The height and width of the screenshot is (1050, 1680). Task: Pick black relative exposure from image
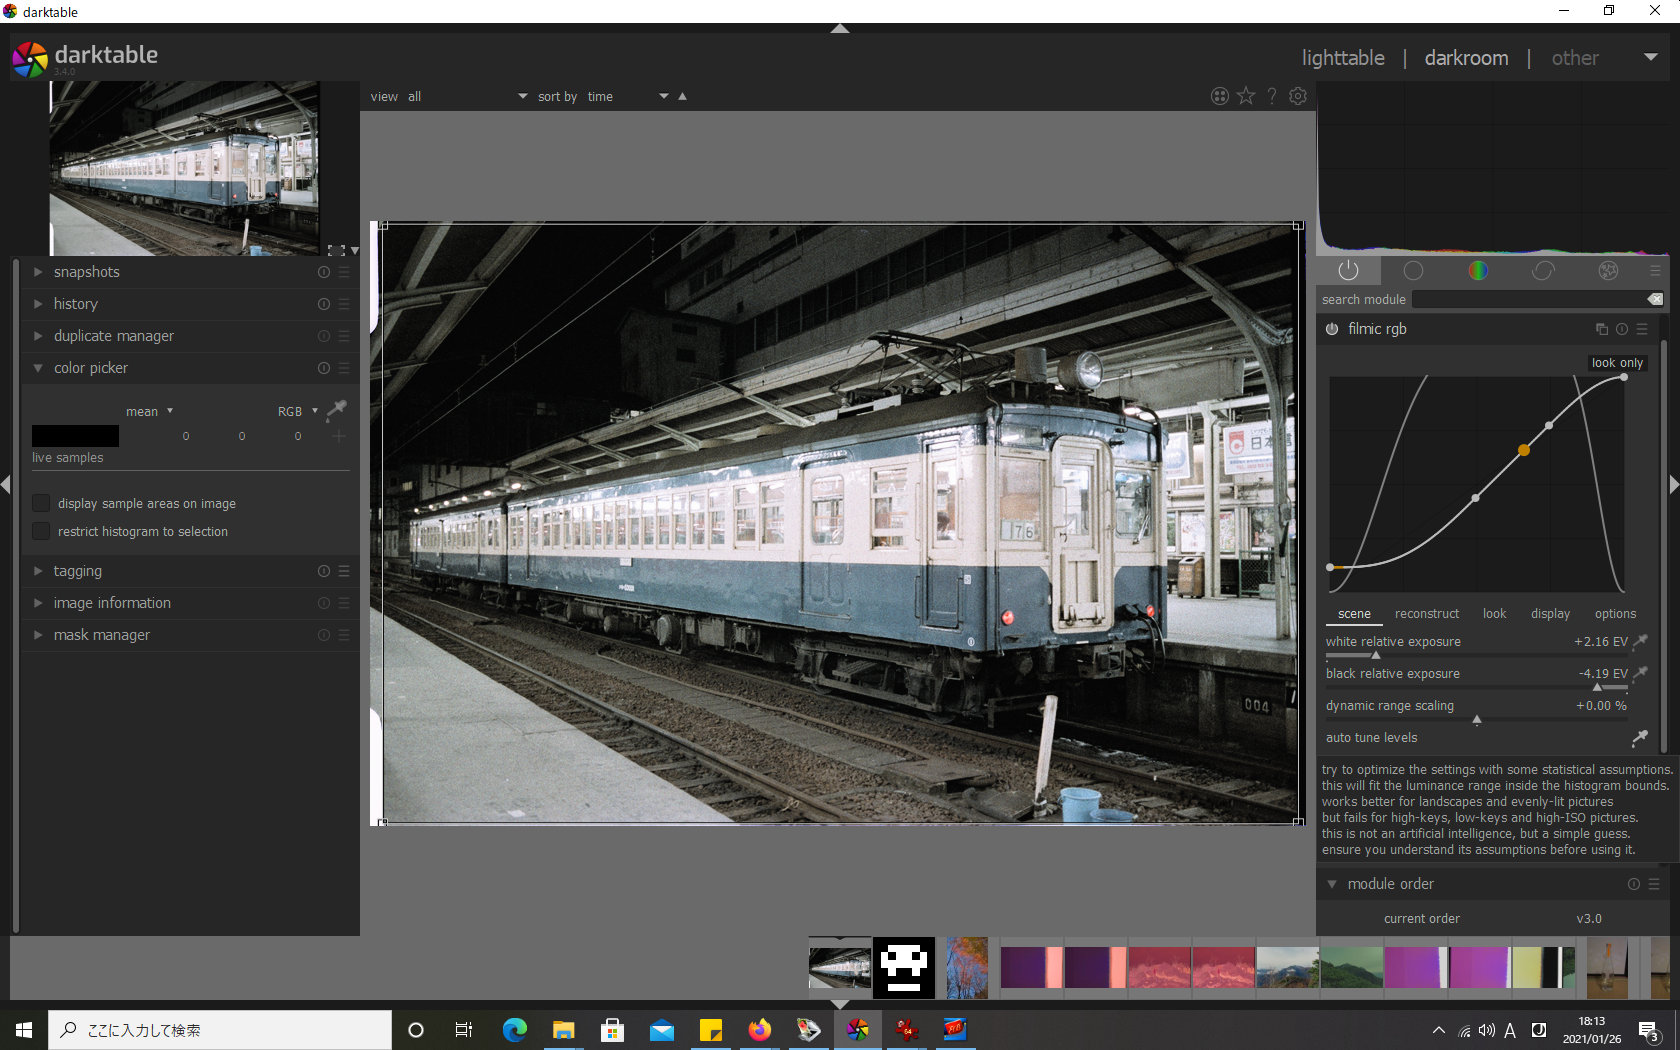(1640, 674)
